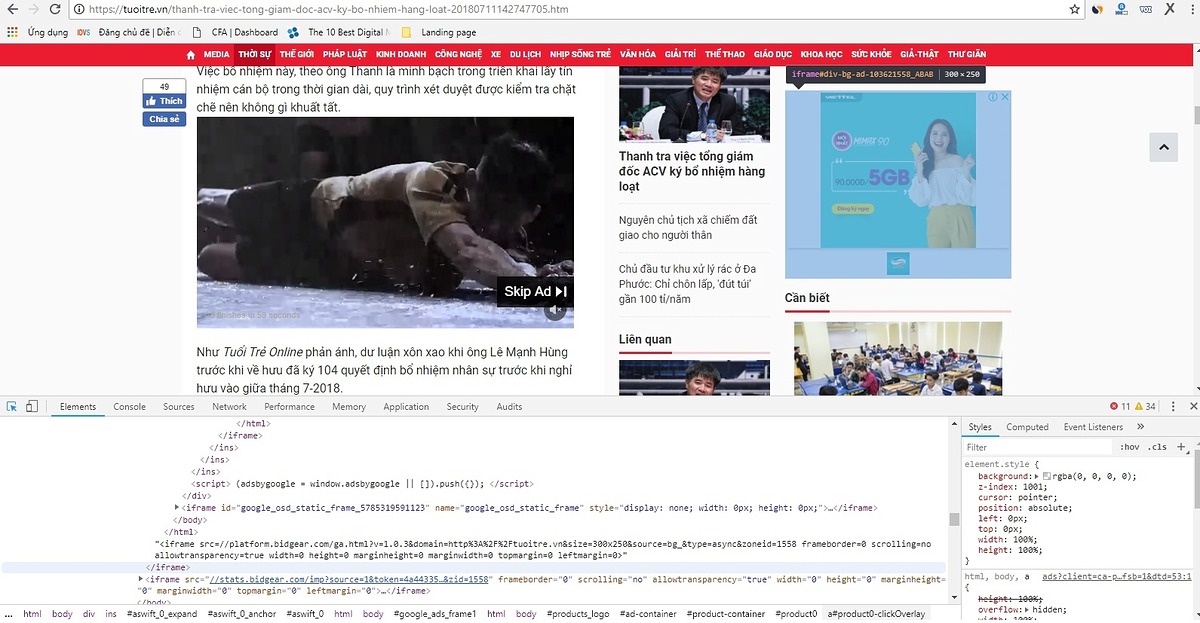
Task: Click the plus new style rule icon
Action: (1181, 447)
